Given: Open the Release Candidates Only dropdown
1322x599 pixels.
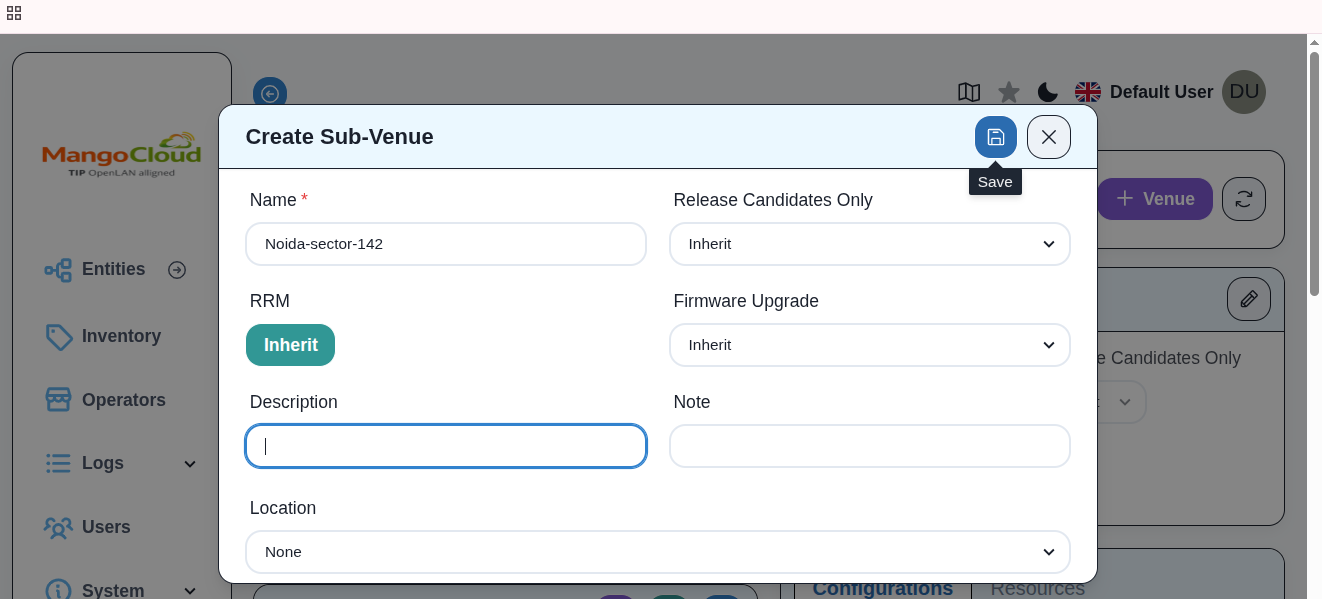Looking at the screenshot, I should 869,244.
